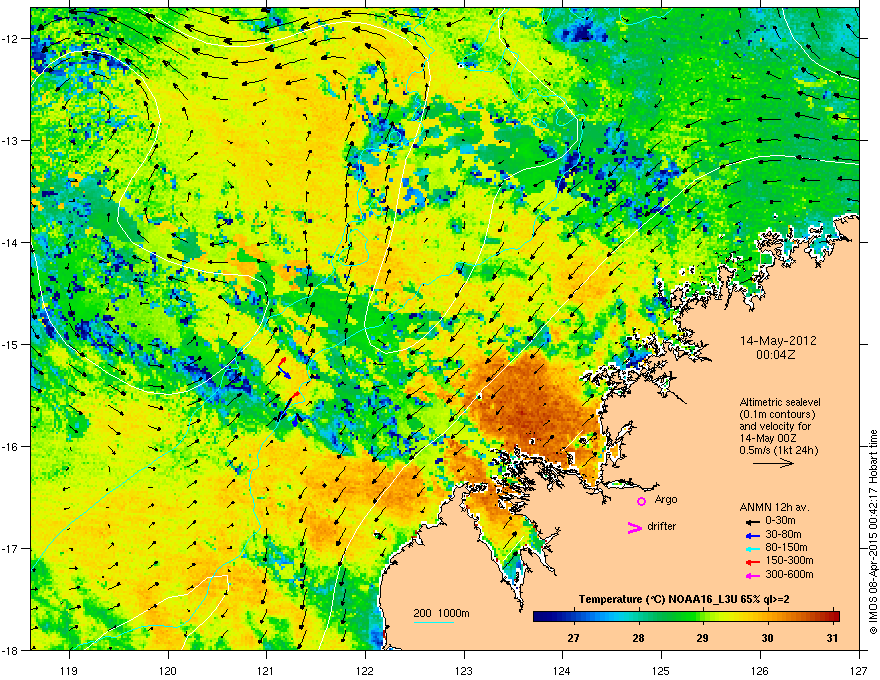Image resolution: width=880 pixels, height=680 pixels.
Task: Click the 28 value on the colorbar
Action: [638, 638]
